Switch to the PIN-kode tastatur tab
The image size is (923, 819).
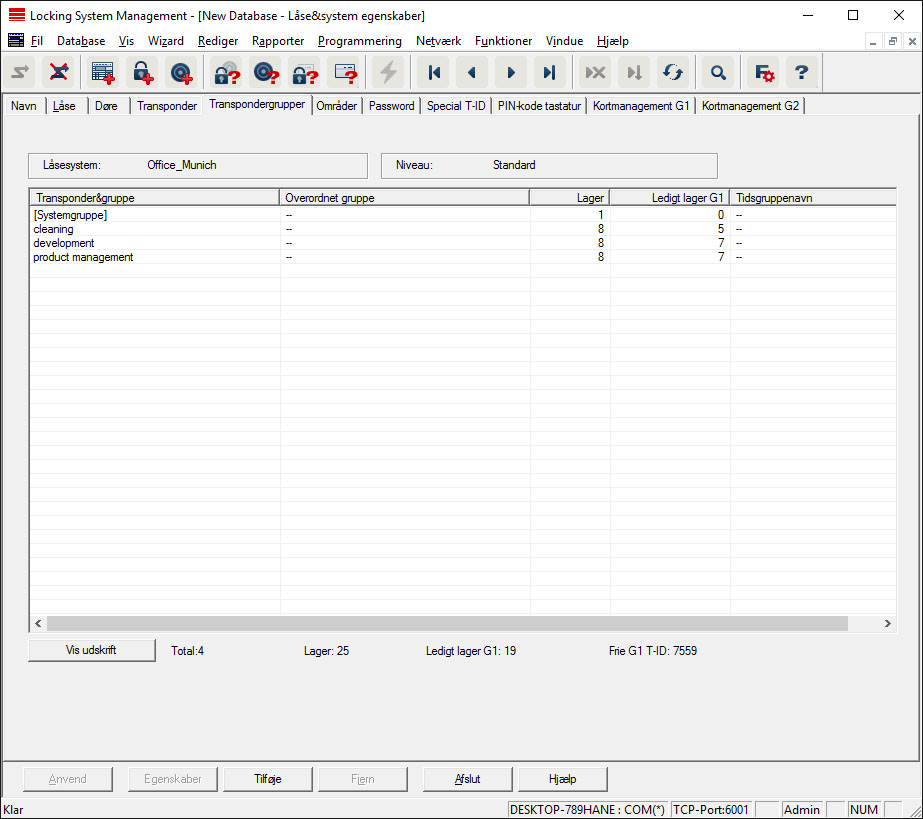pyautogui.click(x=539, y=106)
